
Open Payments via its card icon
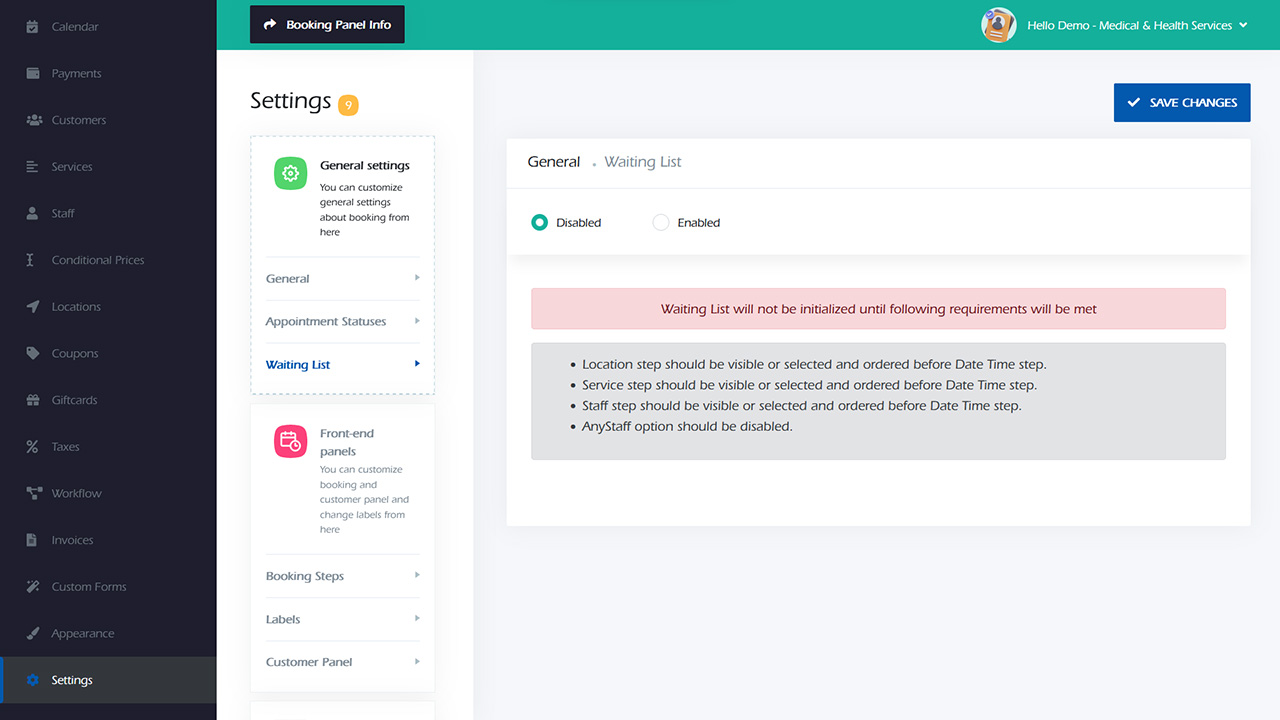pyautogui.click(x=32, y=73)
